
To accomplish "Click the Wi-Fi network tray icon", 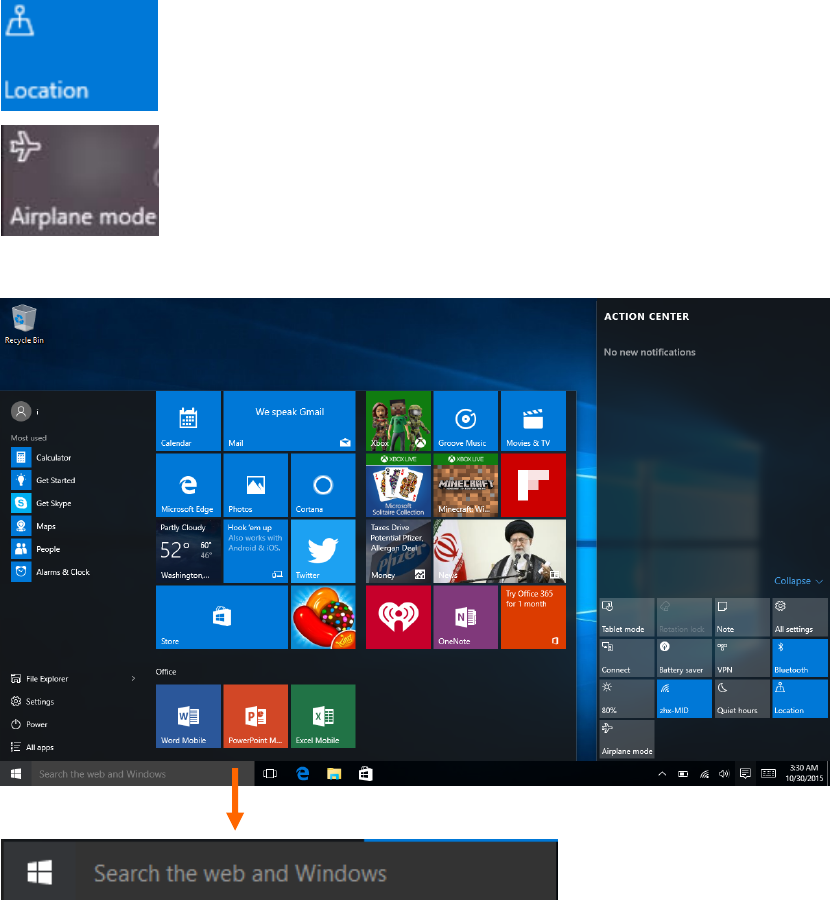I will click(x=704, y=774).
